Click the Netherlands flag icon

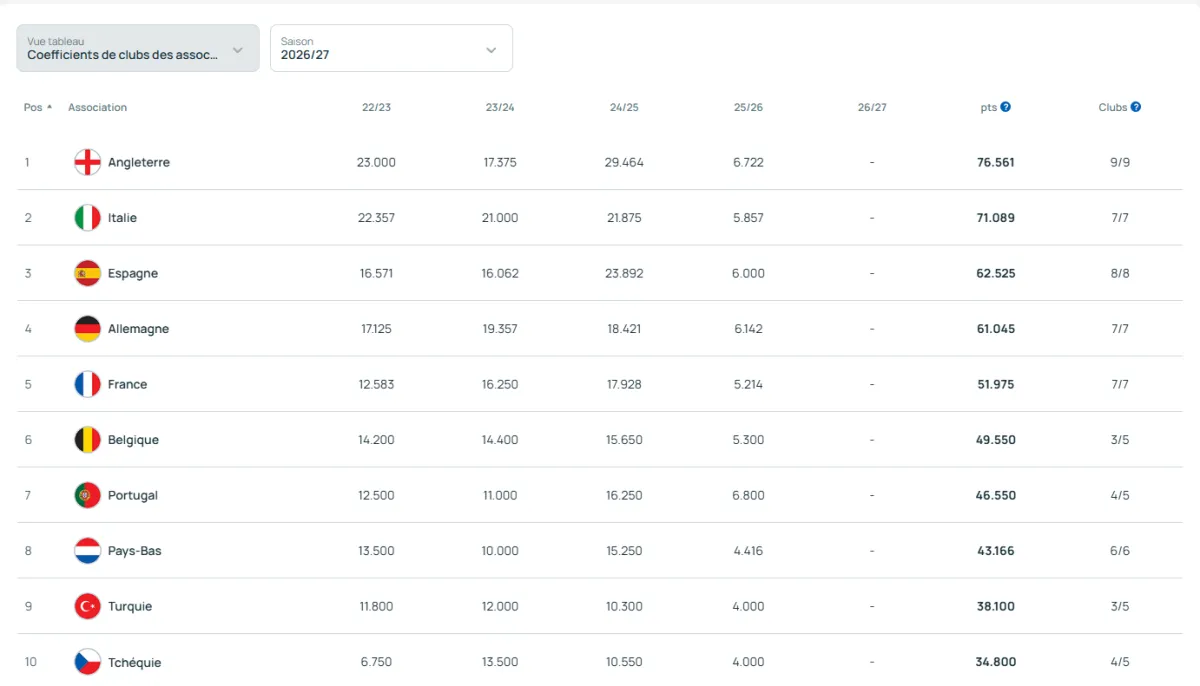click(x=88, y=551)
